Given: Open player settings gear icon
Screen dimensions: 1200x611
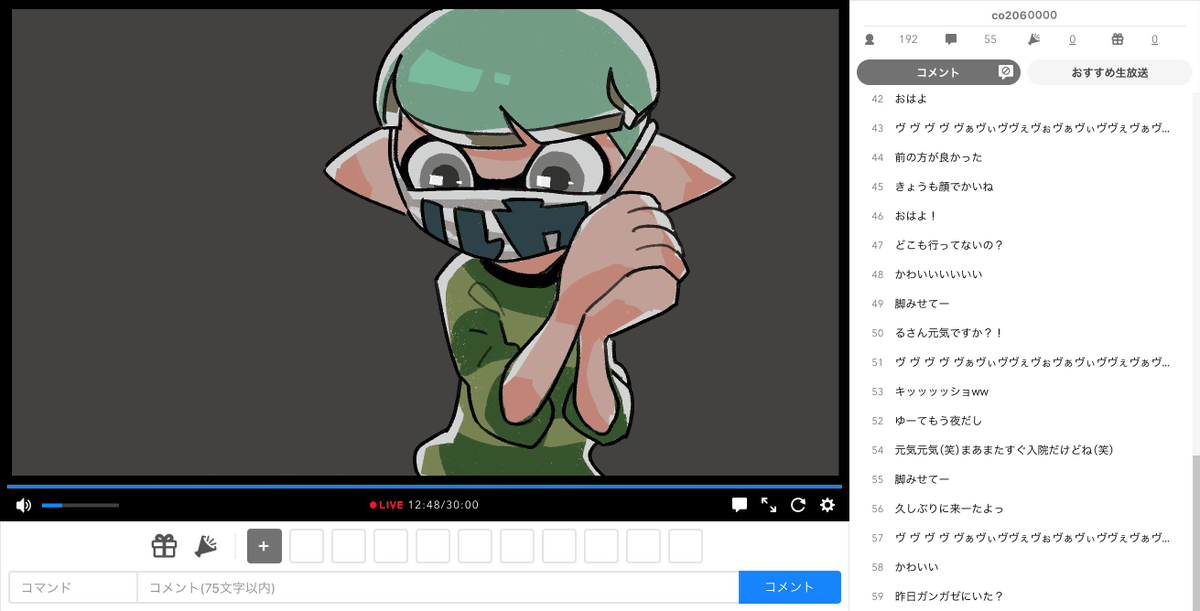Looking at the screenshot, I should click(827, 505).
